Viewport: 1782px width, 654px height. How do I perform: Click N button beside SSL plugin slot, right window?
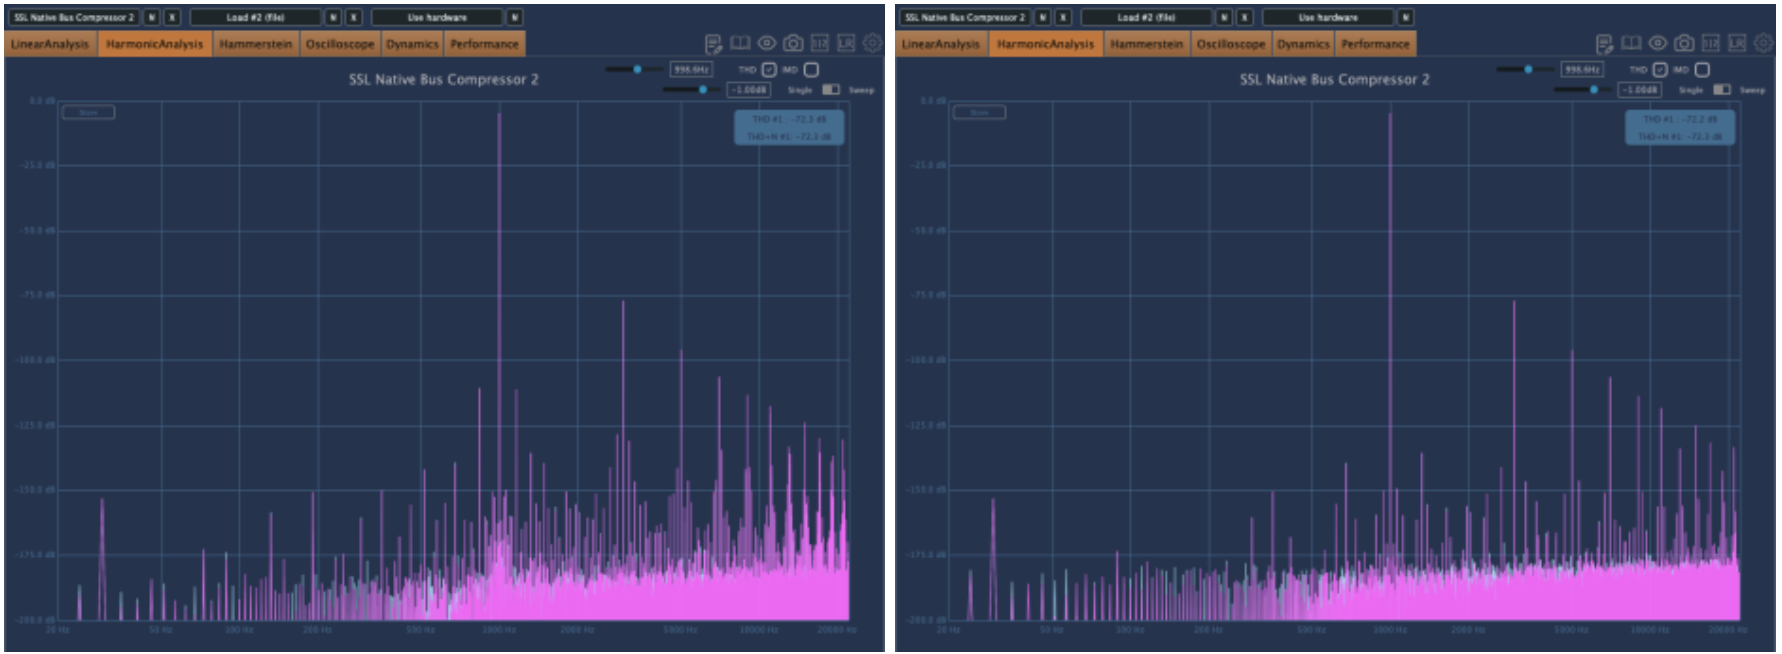pos(1042,17)
